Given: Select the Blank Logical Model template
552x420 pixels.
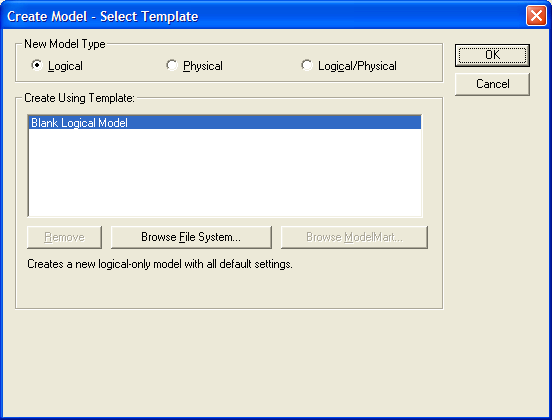Looking at the screenshot, I should click(225, 123).
